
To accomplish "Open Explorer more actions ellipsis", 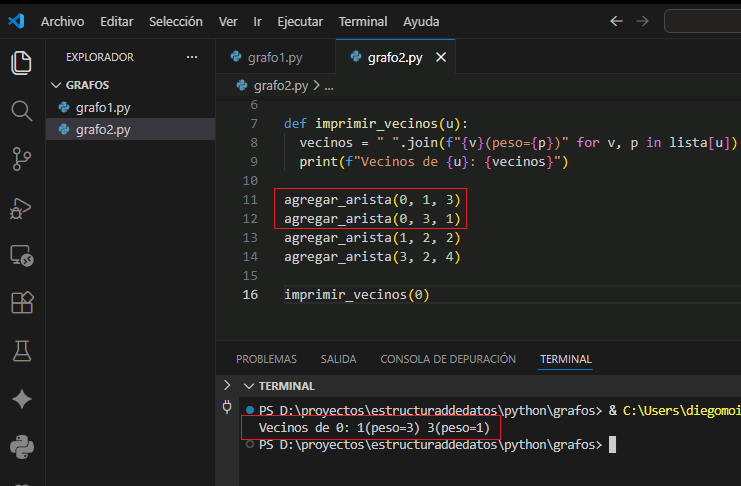I will (x=192, y=57).
